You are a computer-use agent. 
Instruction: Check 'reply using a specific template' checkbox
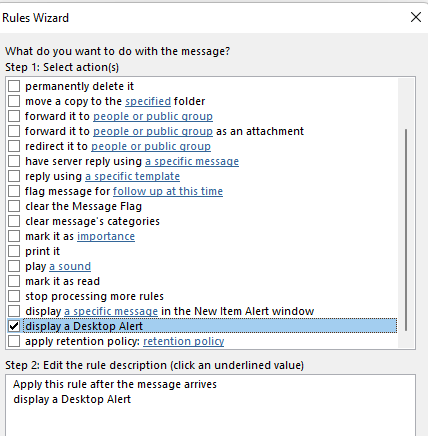click(x=14, y=176)
